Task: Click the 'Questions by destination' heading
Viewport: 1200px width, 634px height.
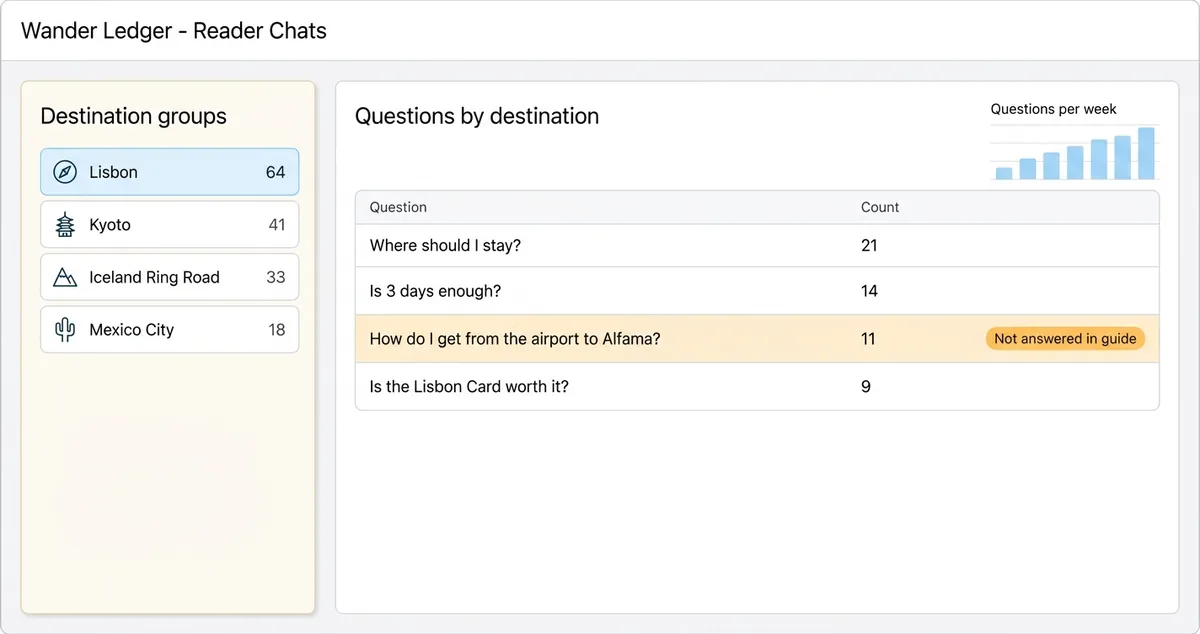Action: [477, 116]
